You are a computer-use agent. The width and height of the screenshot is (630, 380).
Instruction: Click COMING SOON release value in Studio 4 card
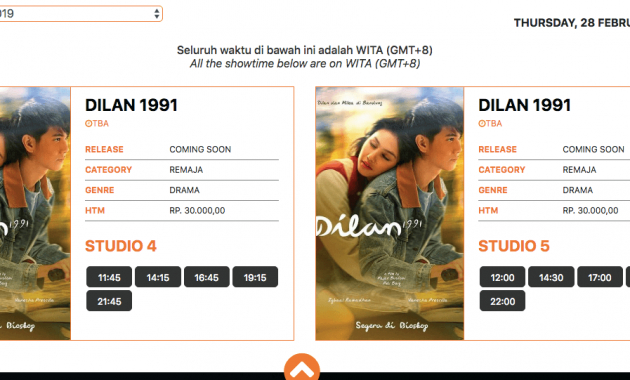point(200,149)
